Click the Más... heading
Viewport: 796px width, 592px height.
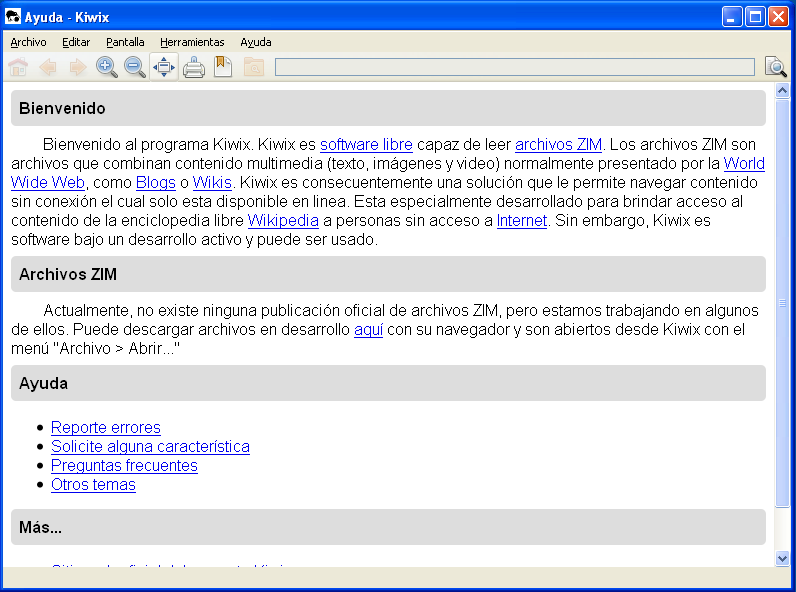pos(41,528)
